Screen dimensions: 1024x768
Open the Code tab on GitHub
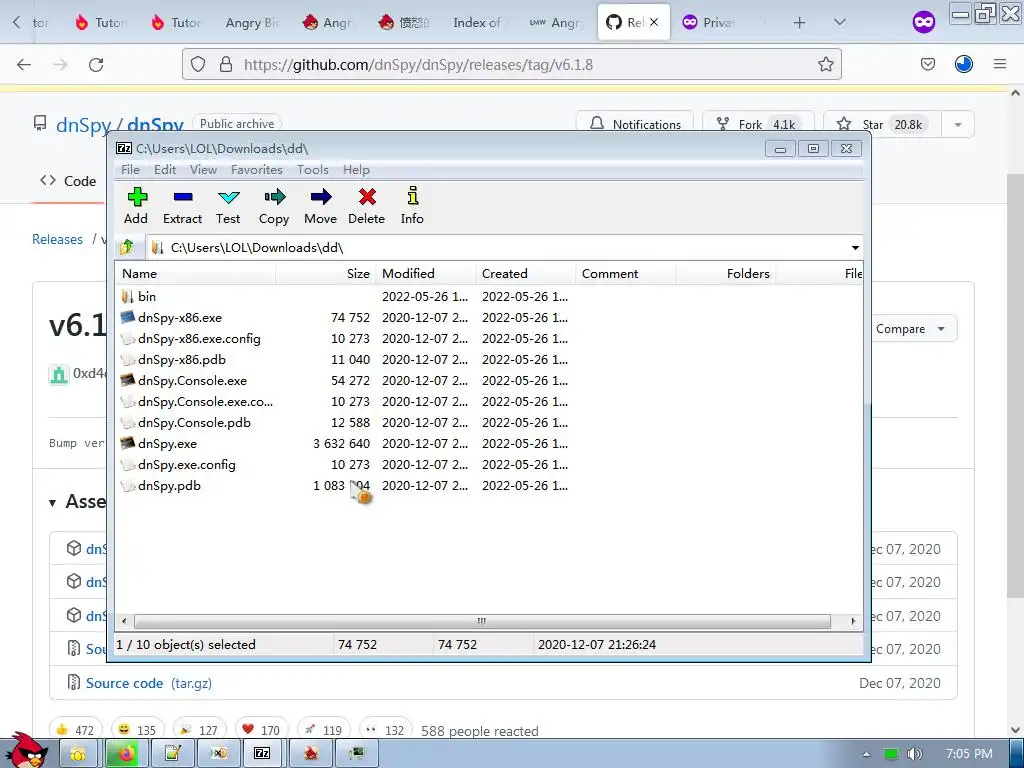(x=69, y=181)
